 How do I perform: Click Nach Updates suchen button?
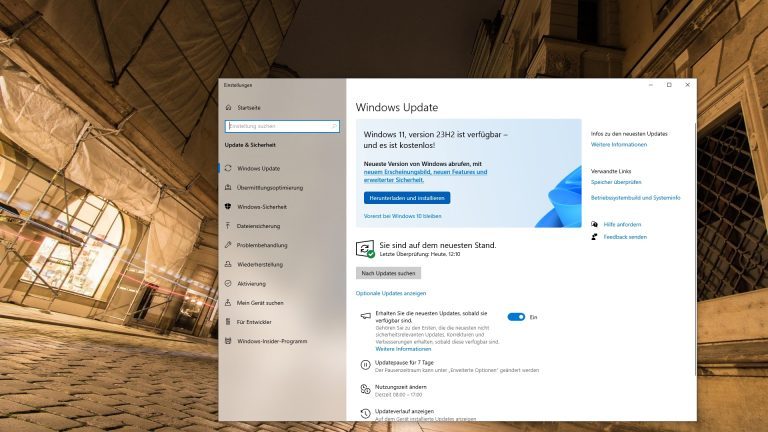coord(388,273)
